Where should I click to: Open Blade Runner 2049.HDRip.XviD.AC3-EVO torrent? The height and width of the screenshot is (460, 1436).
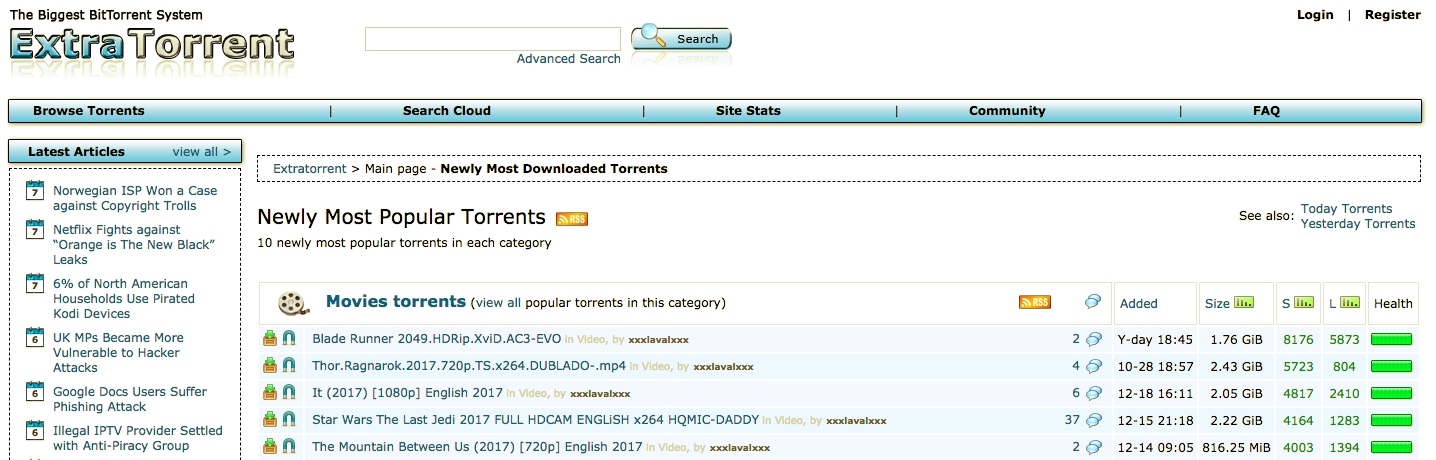pos(437,339)
